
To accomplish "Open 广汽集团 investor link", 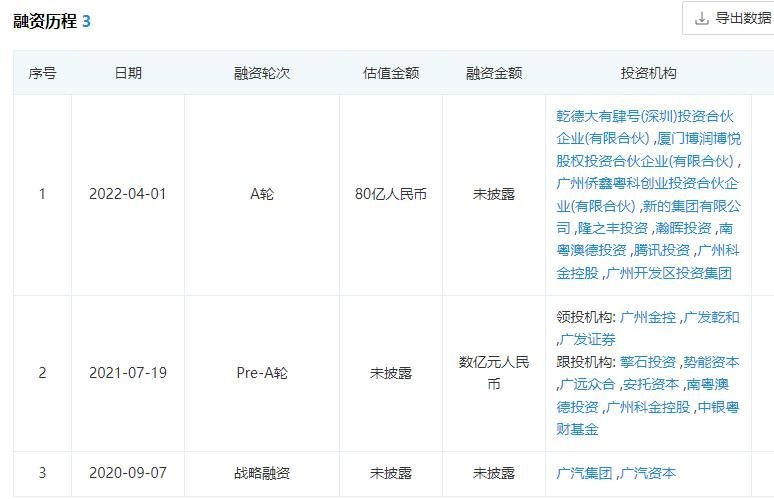I will [584, 473].
